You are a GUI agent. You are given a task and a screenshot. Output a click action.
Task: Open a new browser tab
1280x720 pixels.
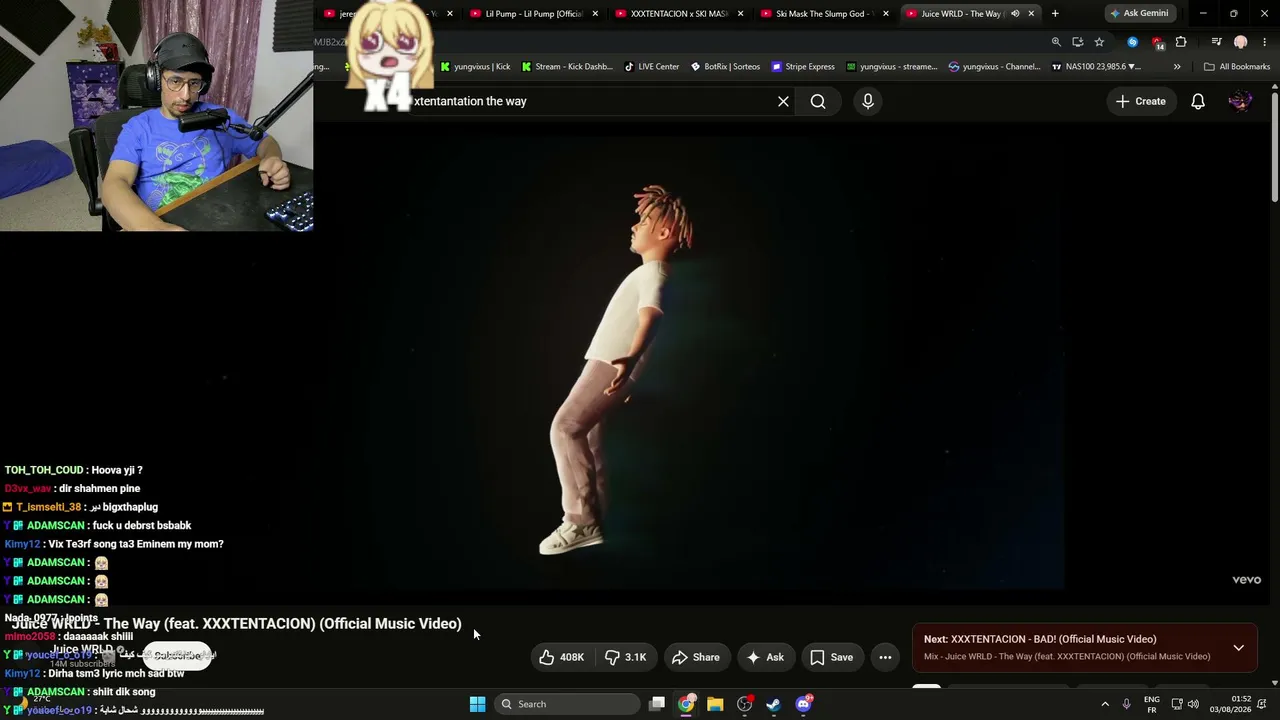pyautogui.click(x=1055, y=14)
